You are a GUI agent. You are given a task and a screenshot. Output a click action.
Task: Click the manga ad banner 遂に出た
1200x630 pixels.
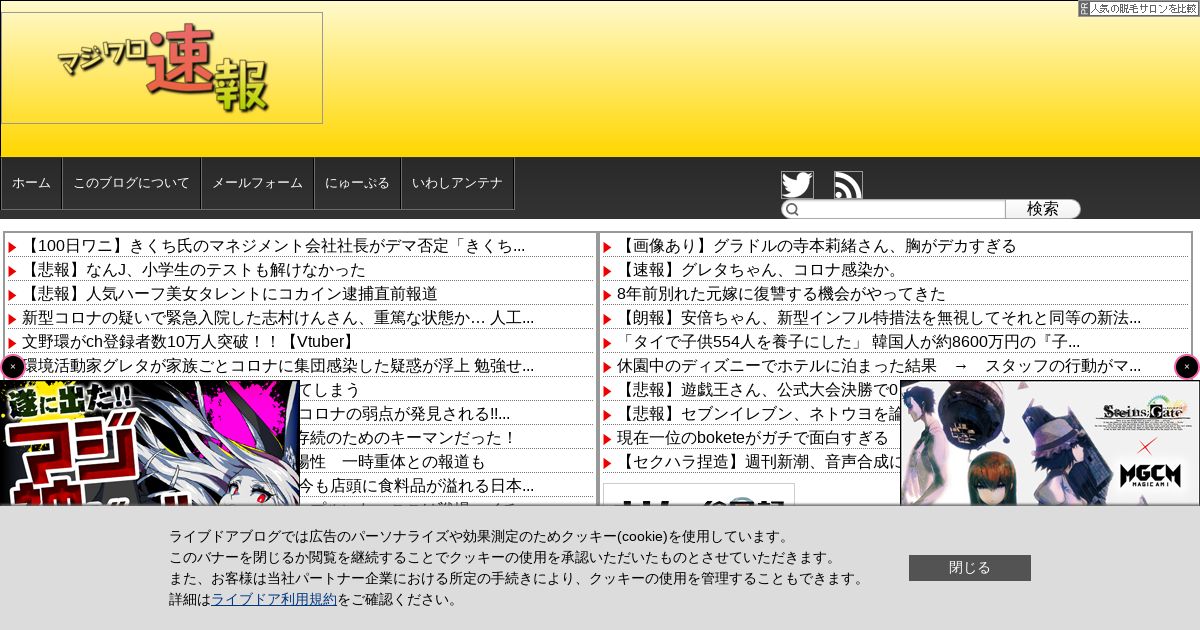pyautogui.click(x=149, y=443)
